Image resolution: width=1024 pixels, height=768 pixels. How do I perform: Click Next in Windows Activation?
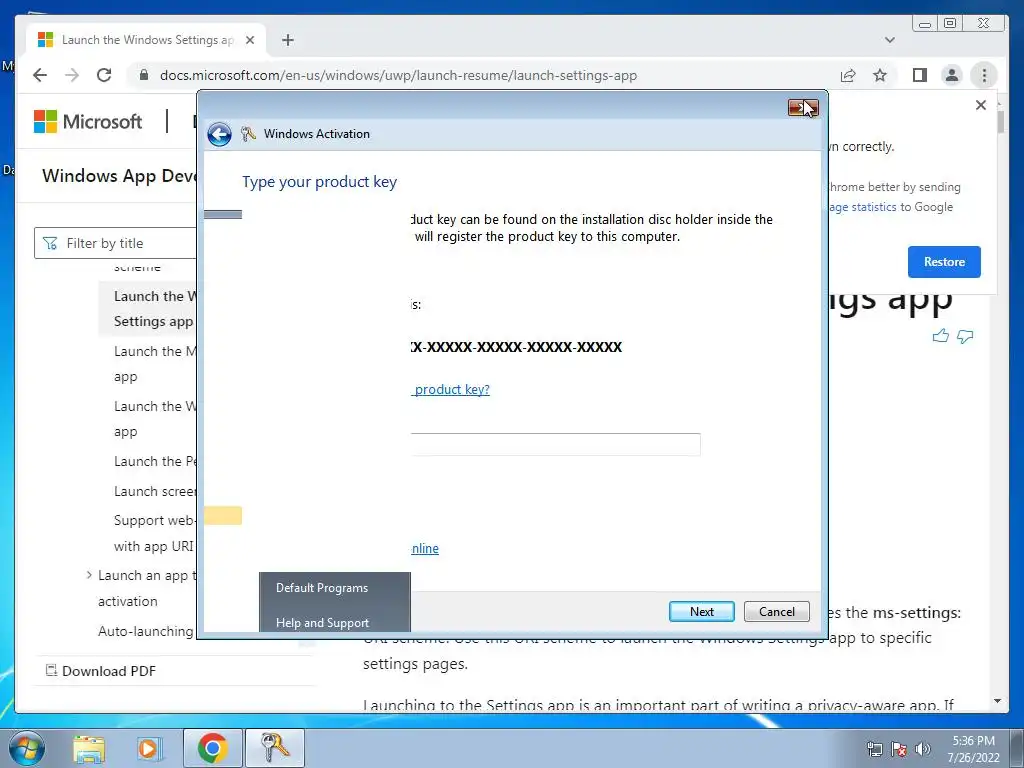[701, 612]
